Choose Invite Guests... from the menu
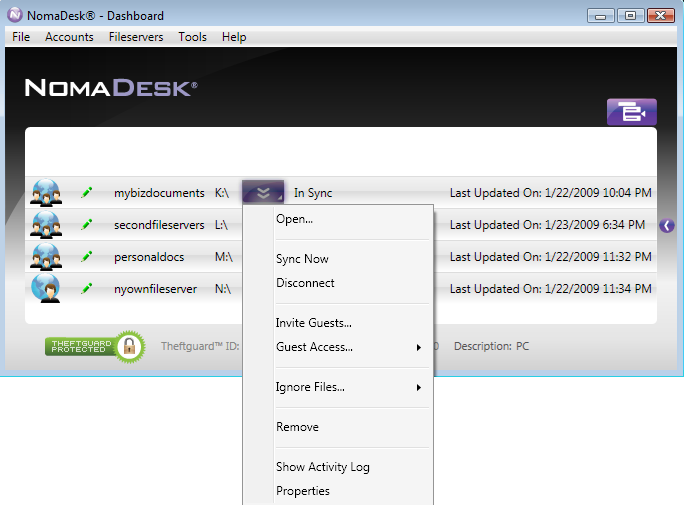The image size is (684, 507). [x=314, y=323]
